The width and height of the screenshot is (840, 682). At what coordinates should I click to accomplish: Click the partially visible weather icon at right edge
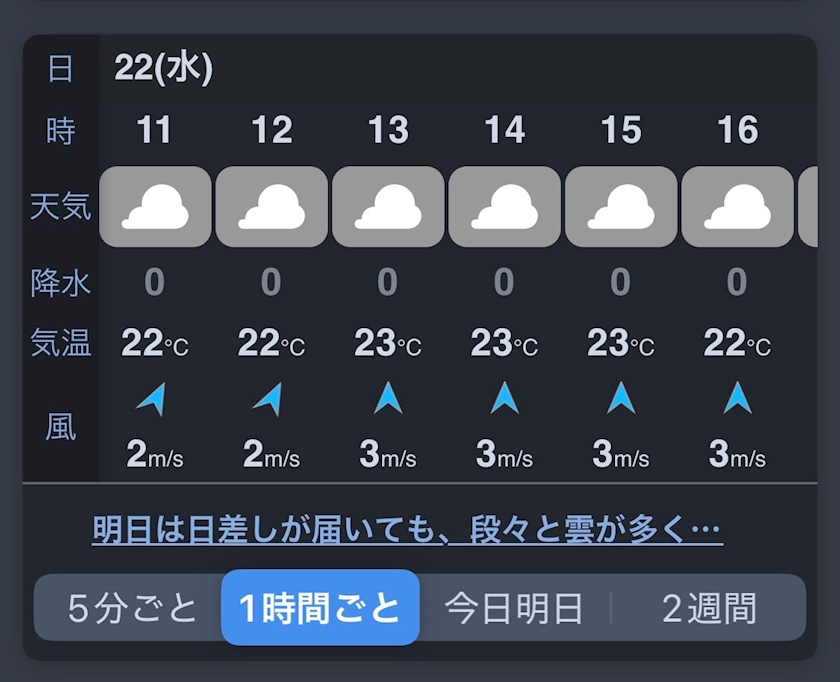click(808, 207)
